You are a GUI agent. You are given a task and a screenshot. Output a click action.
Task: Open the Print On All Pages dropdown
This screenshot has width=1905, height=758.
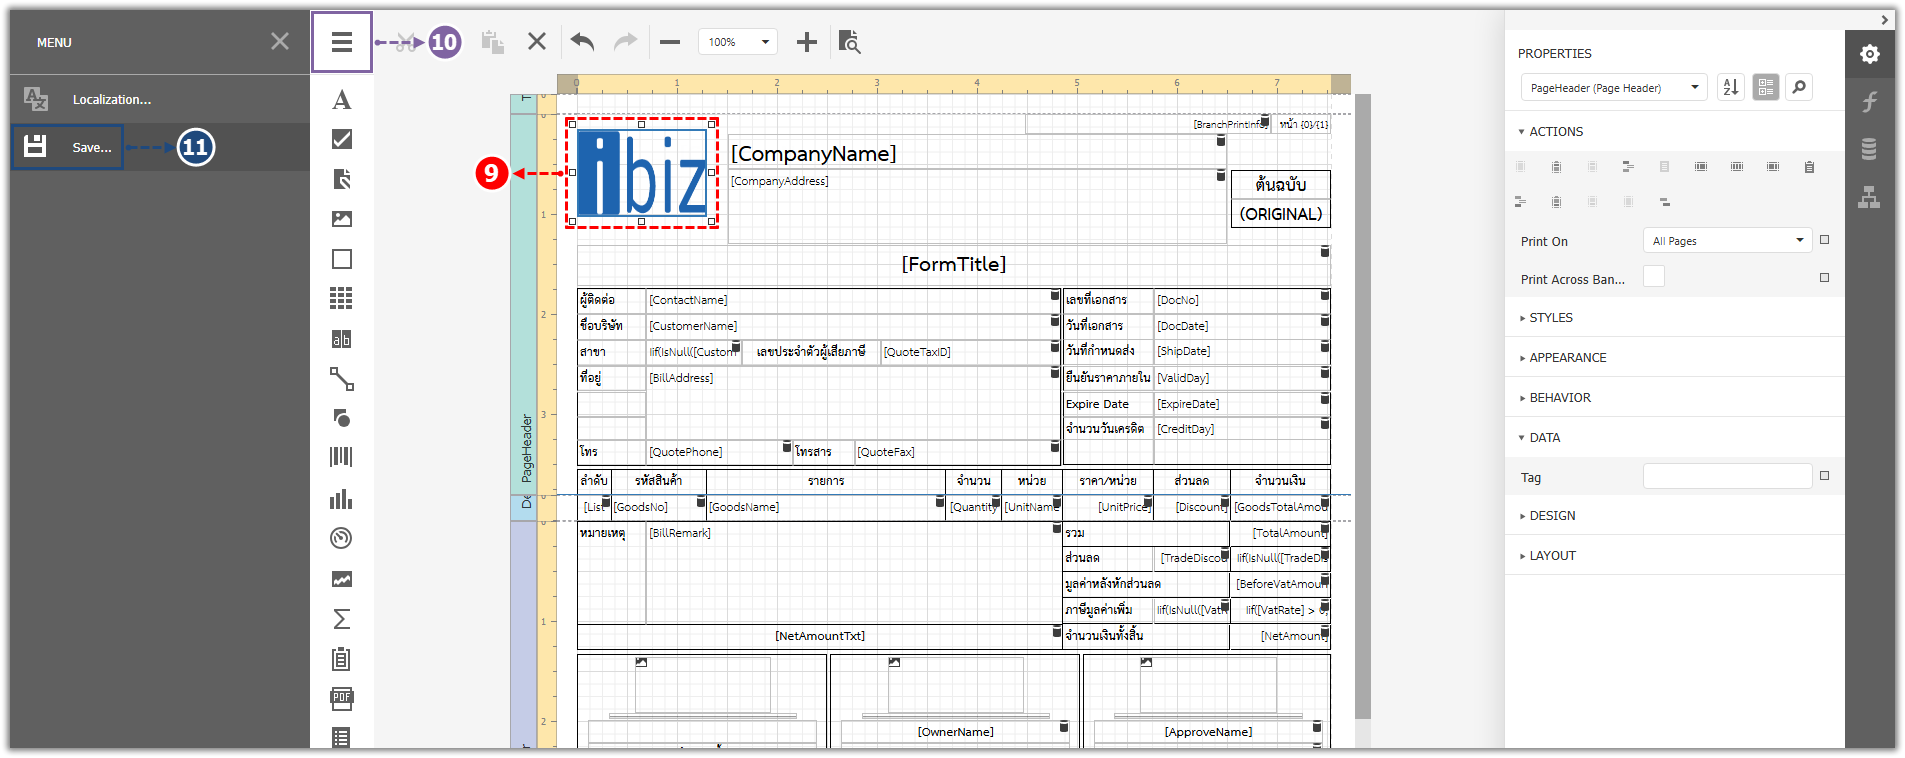tap(1727, 241)
